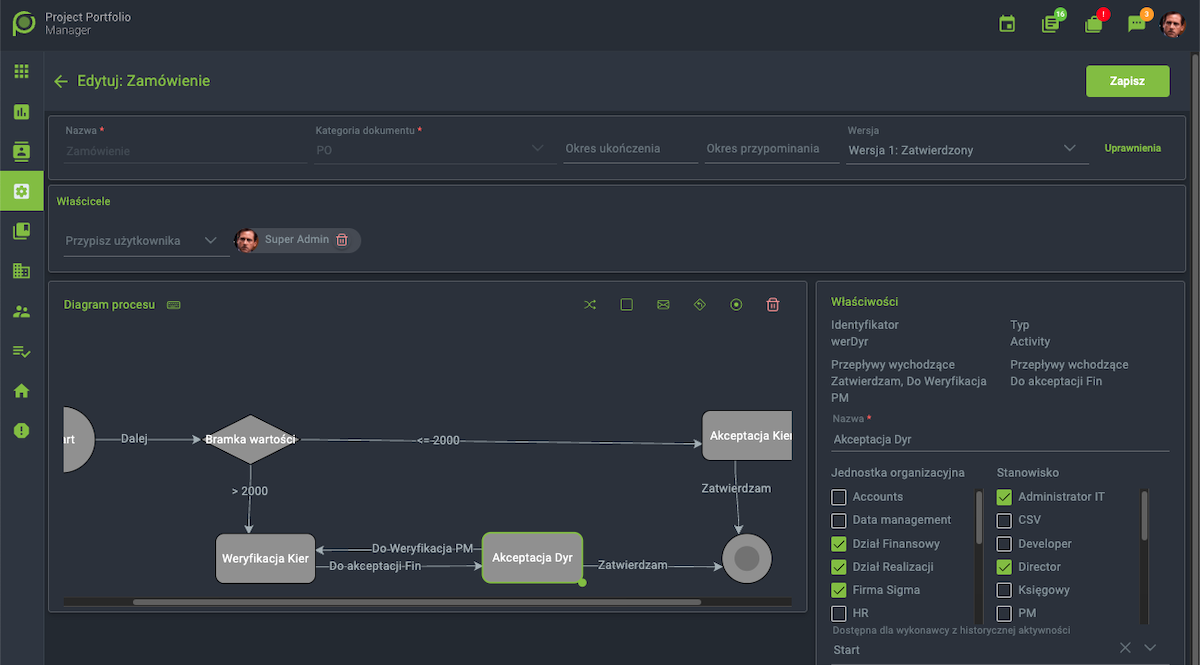This screenshot has width=1200, height=665.
Task: Open the apps grid menu in sidebar
Action: pyautogui.click(x=21, y=72)
